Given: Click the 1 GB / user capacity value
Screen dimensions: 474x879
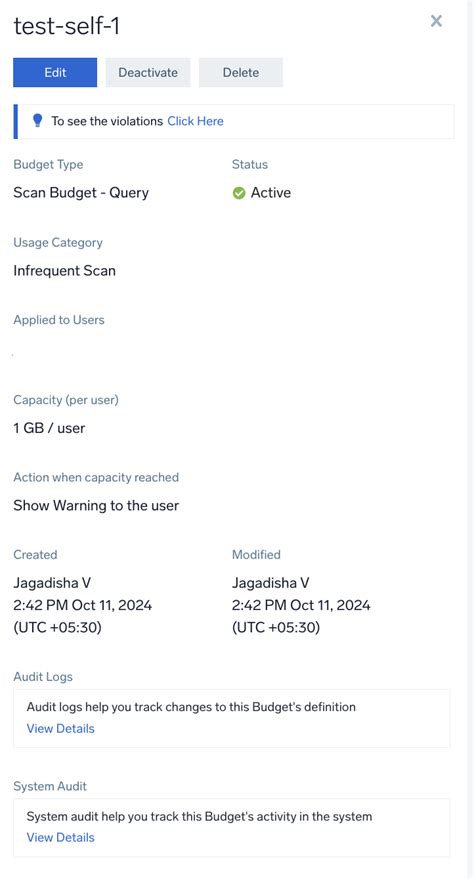Looking at the screenshot, I should click(49, 428).
